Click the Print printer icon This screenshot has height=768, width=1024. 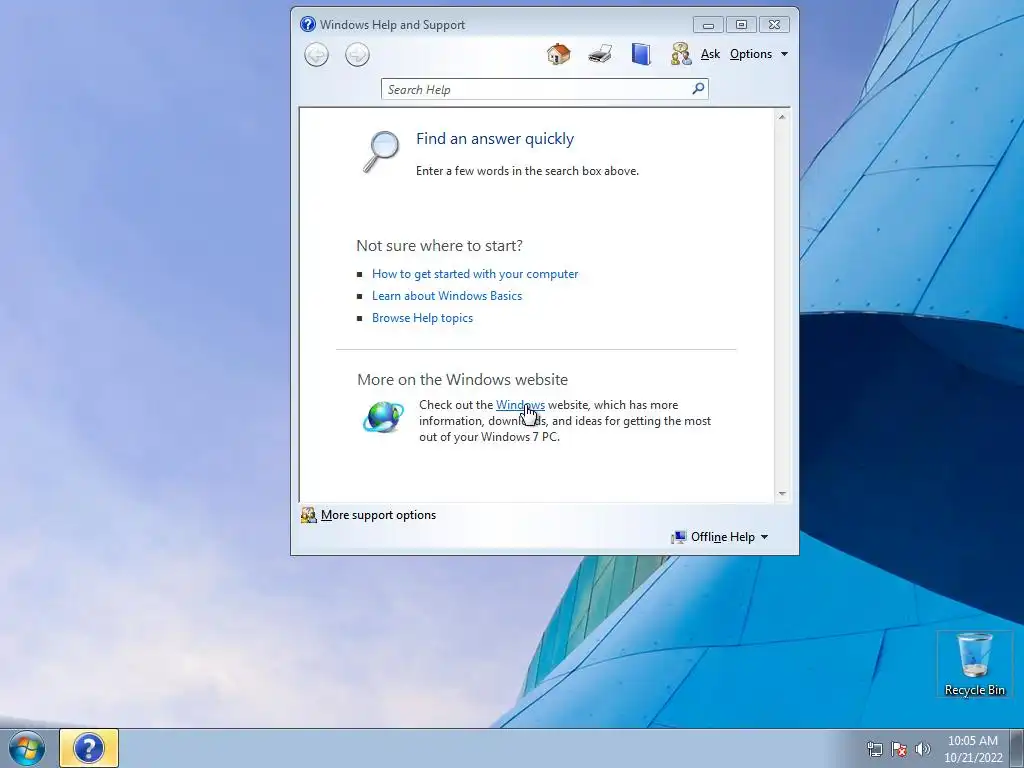point(600,54)
